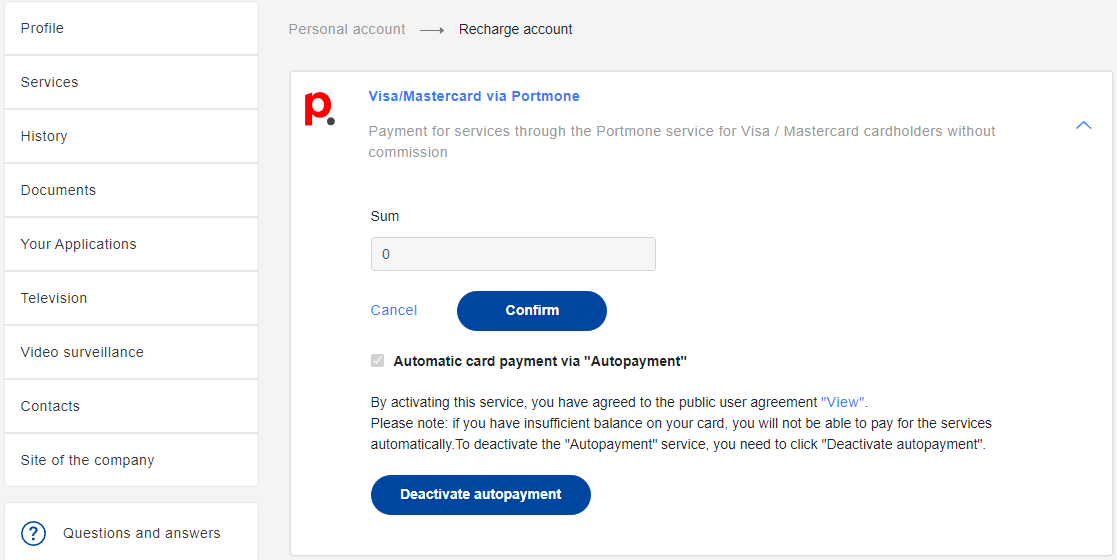The width and height of the screenshot is (1117, 560).
Task: Go to the Contacts page
Action: point(131,406)
